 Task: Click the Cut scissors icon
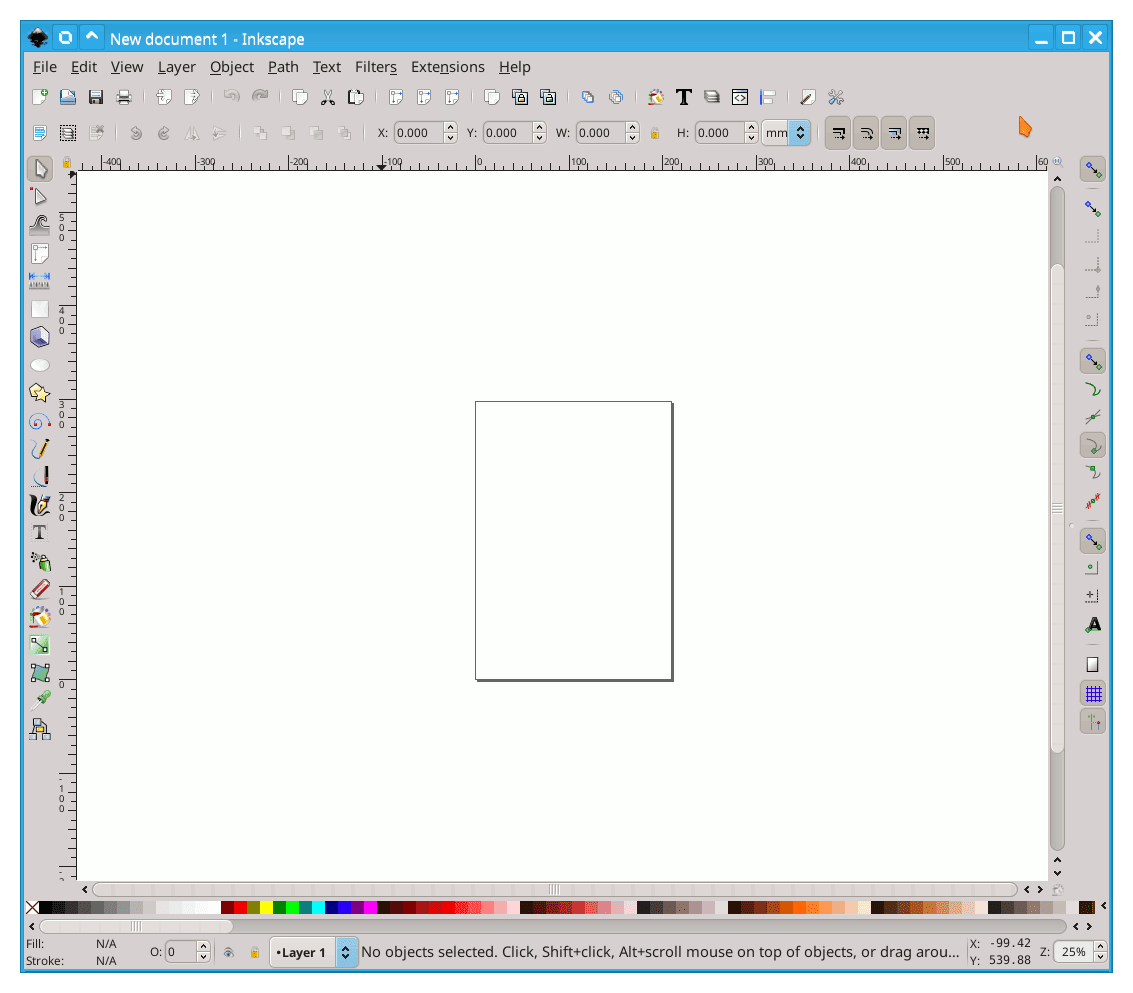point(328,97)
